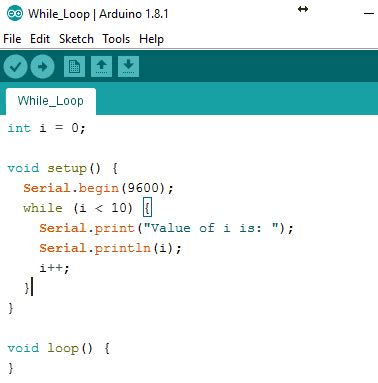This screenshot has height=383, width=378.
Task: Open the Tools menu
Action: [116, 39]
